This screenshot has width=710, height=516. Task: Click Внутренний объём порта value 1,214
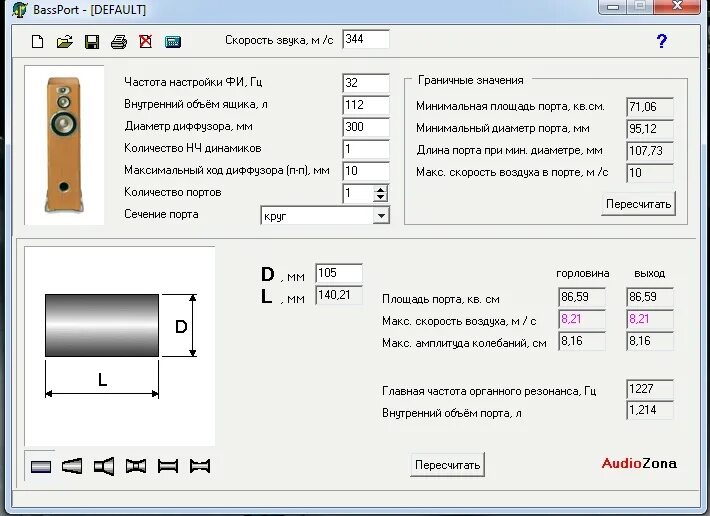click(x=650, y=410)
